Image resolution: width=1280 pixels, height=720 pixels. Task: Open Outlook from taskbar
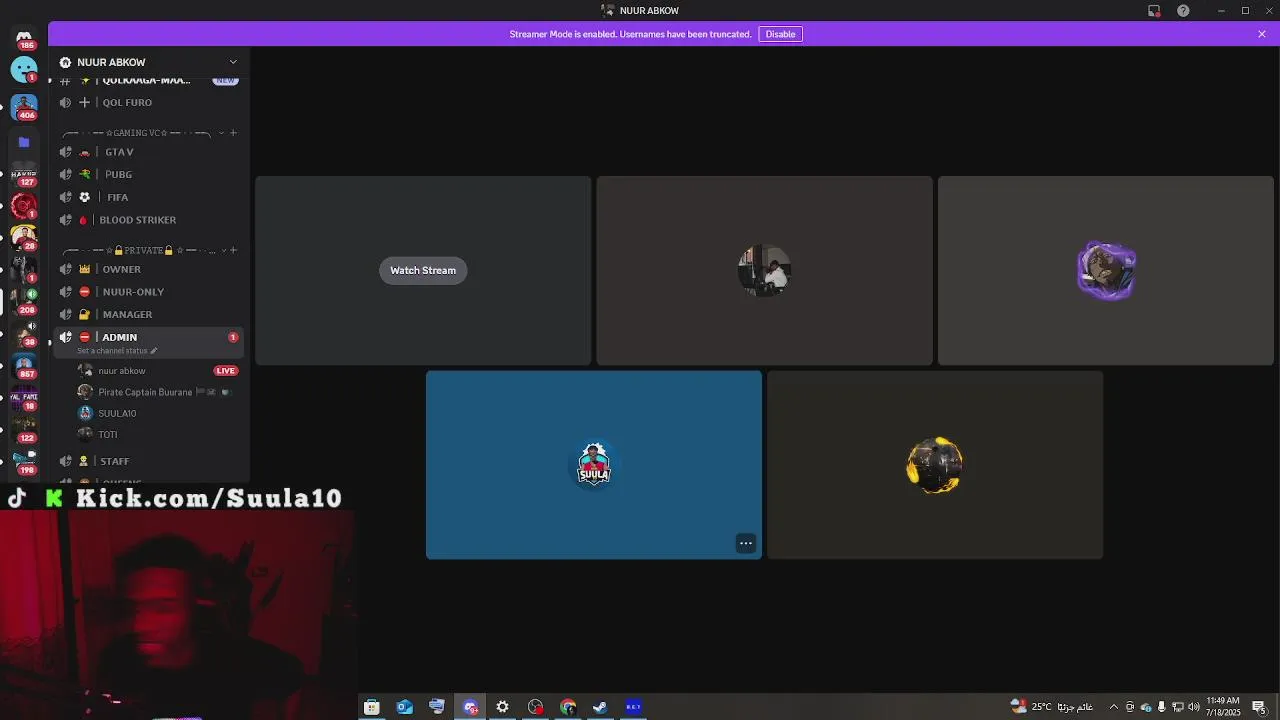404,707
